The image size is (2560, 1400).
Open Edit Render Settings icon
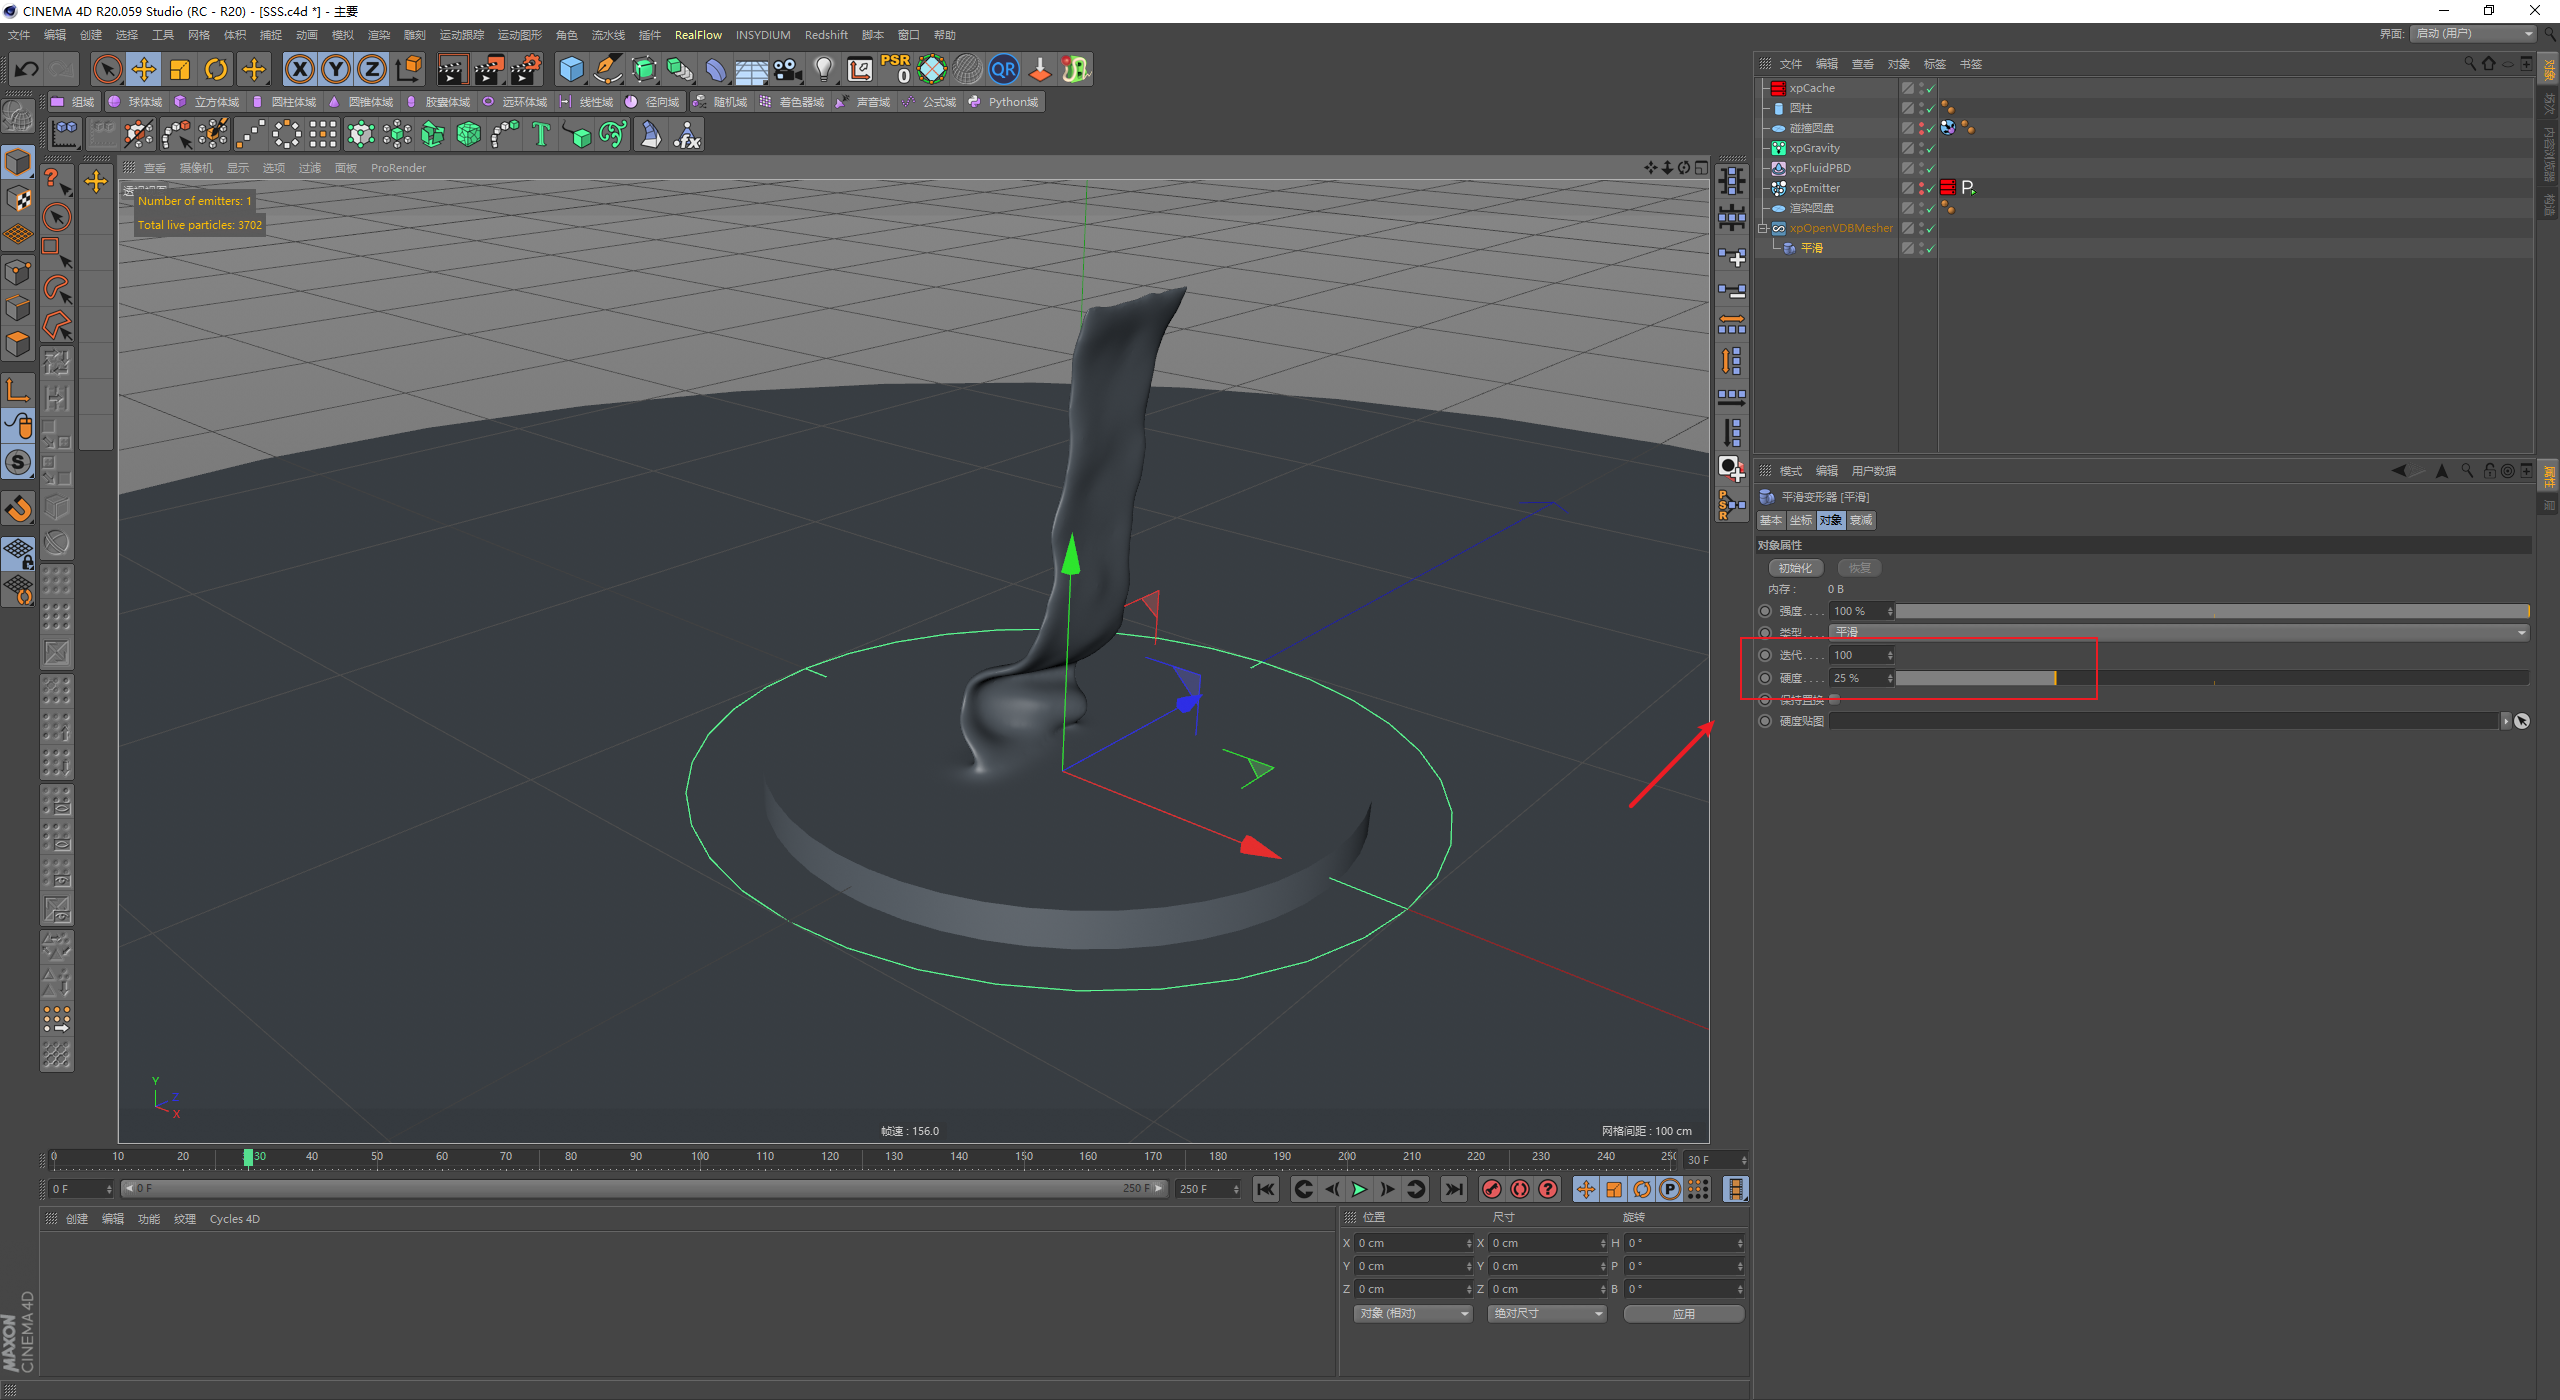[x=526, y=69]
